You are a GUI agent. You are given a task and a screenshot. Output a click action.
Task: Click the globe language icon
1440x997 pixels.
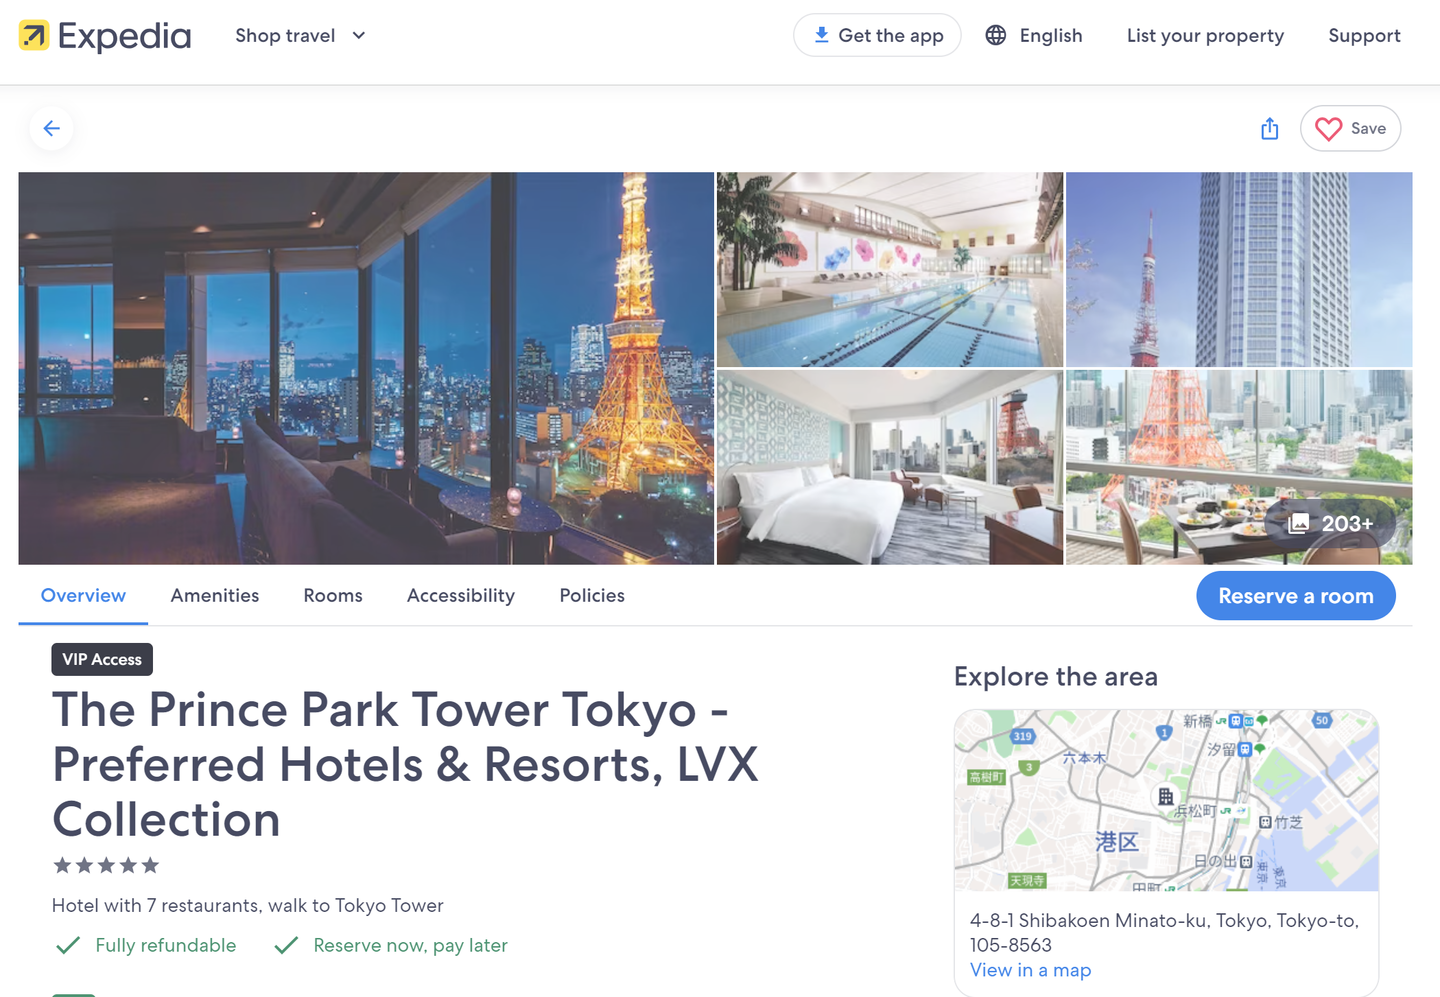[x=996, y=35]
